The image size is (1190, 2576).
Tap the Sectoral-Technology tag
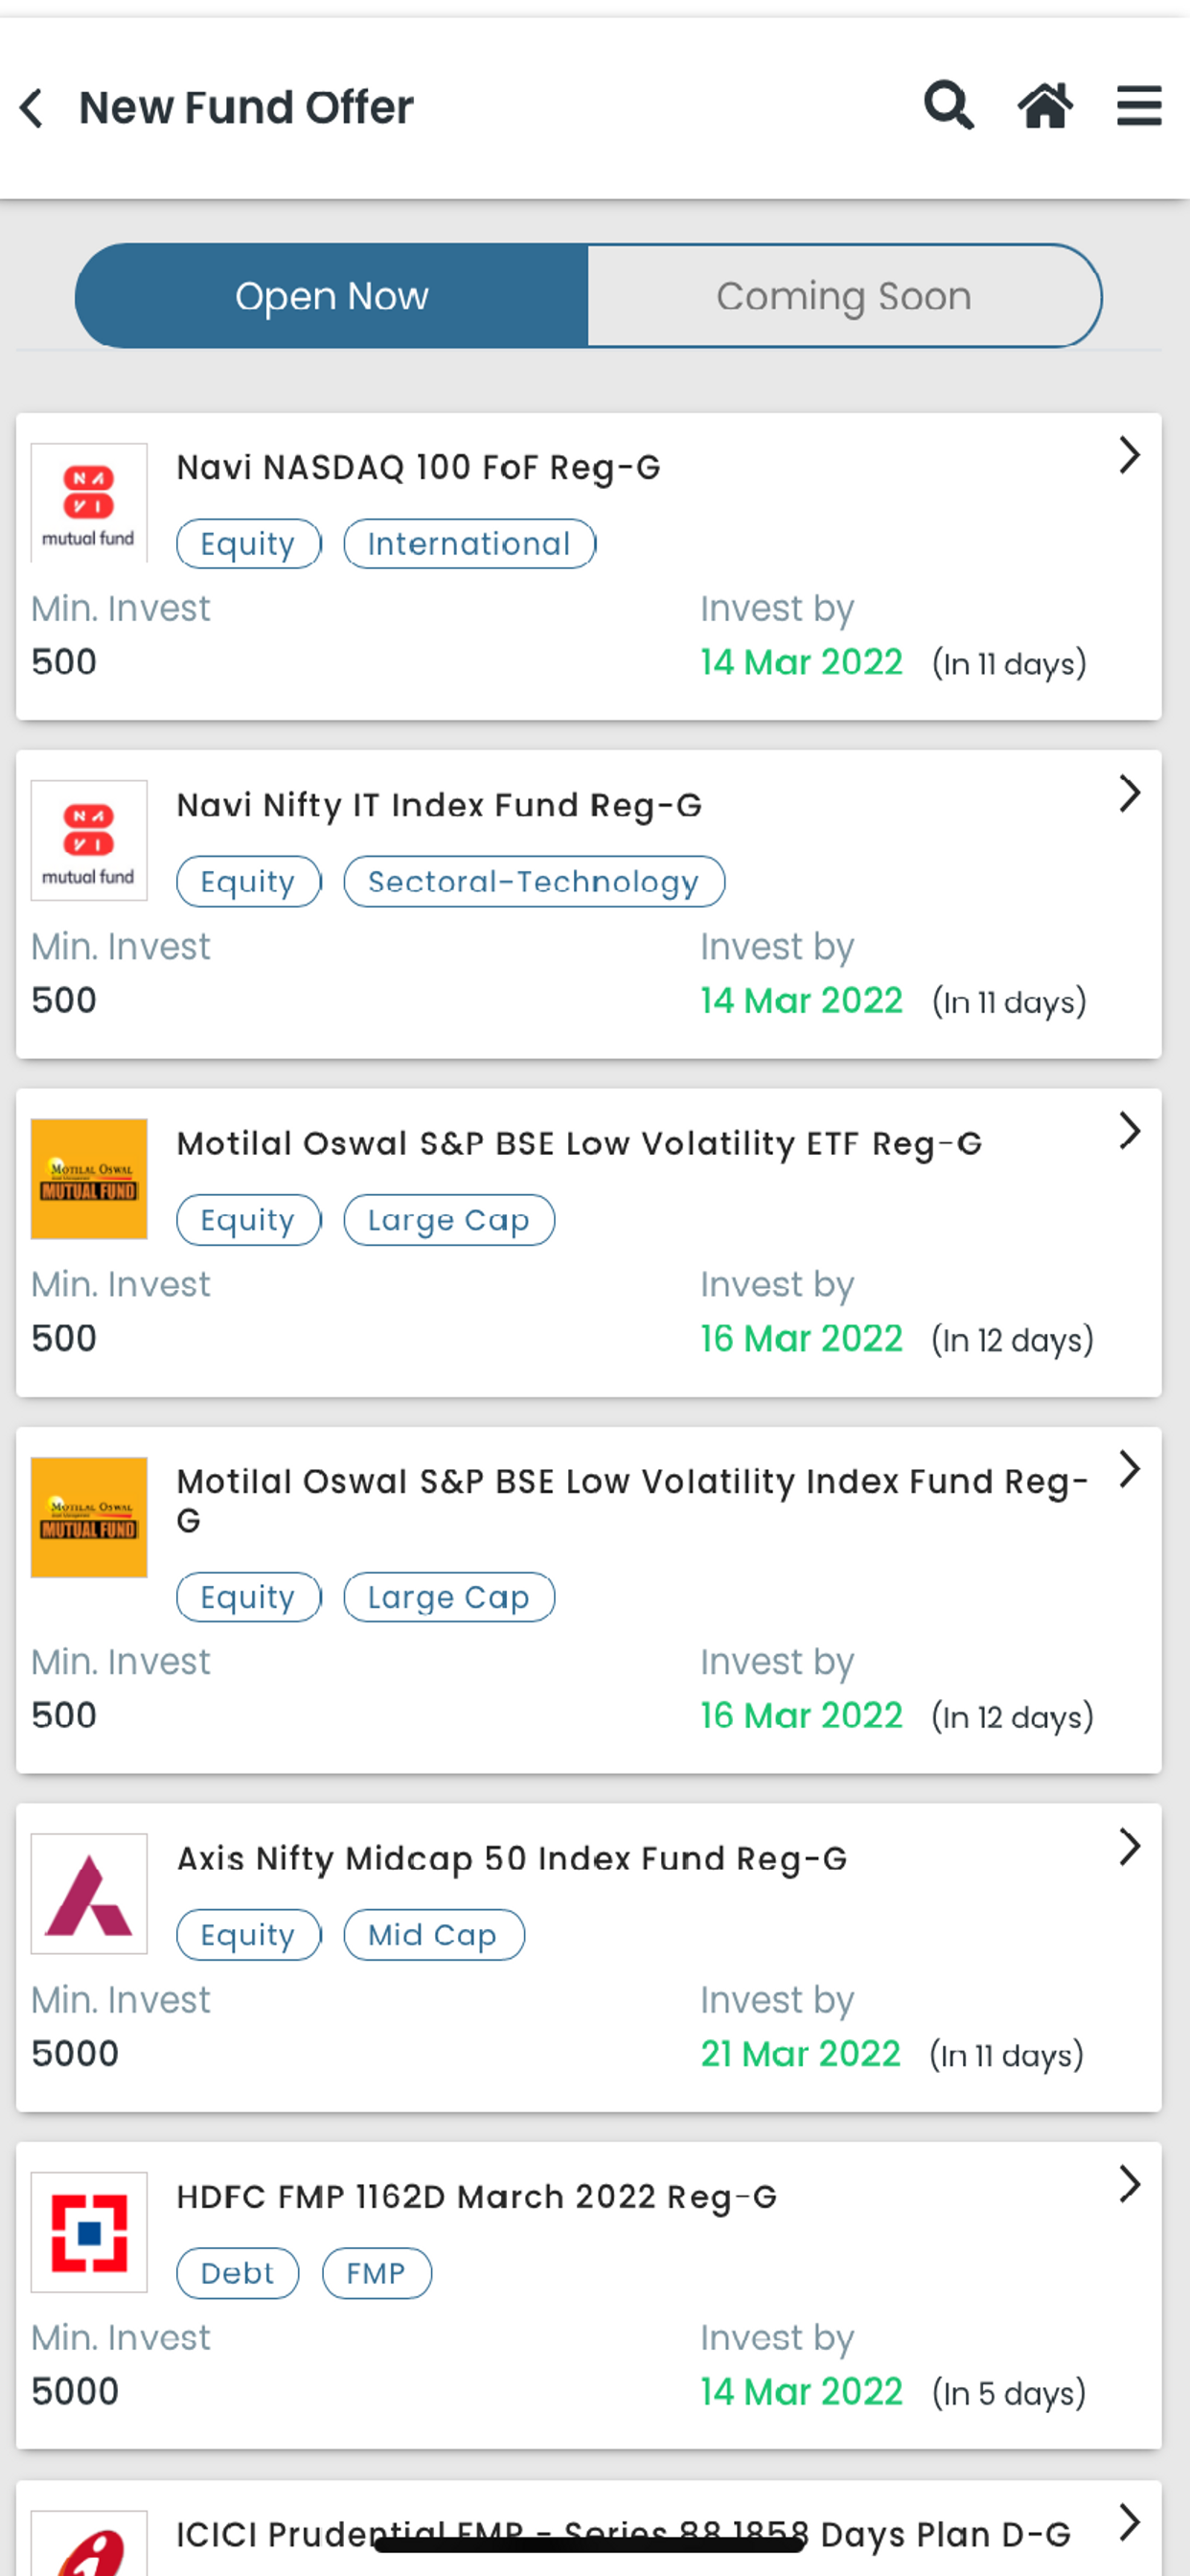pyautogui.click(x=533, y=882)
